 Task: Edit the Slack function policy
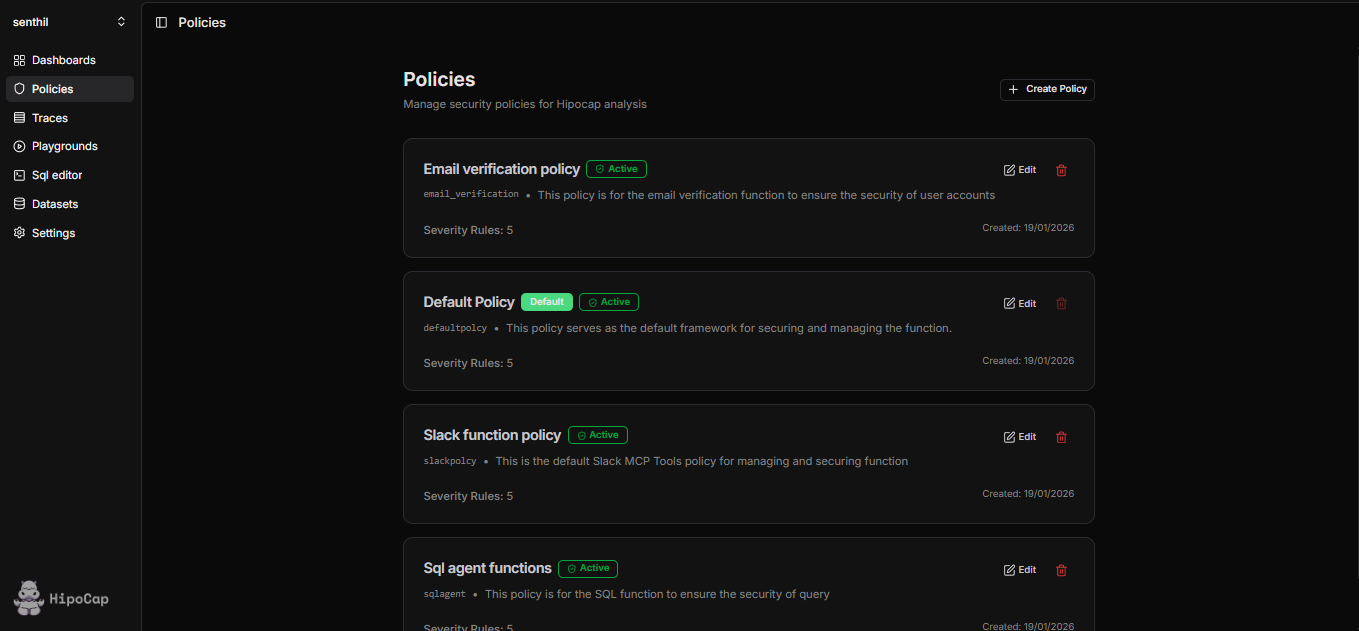pos(1020,437)
